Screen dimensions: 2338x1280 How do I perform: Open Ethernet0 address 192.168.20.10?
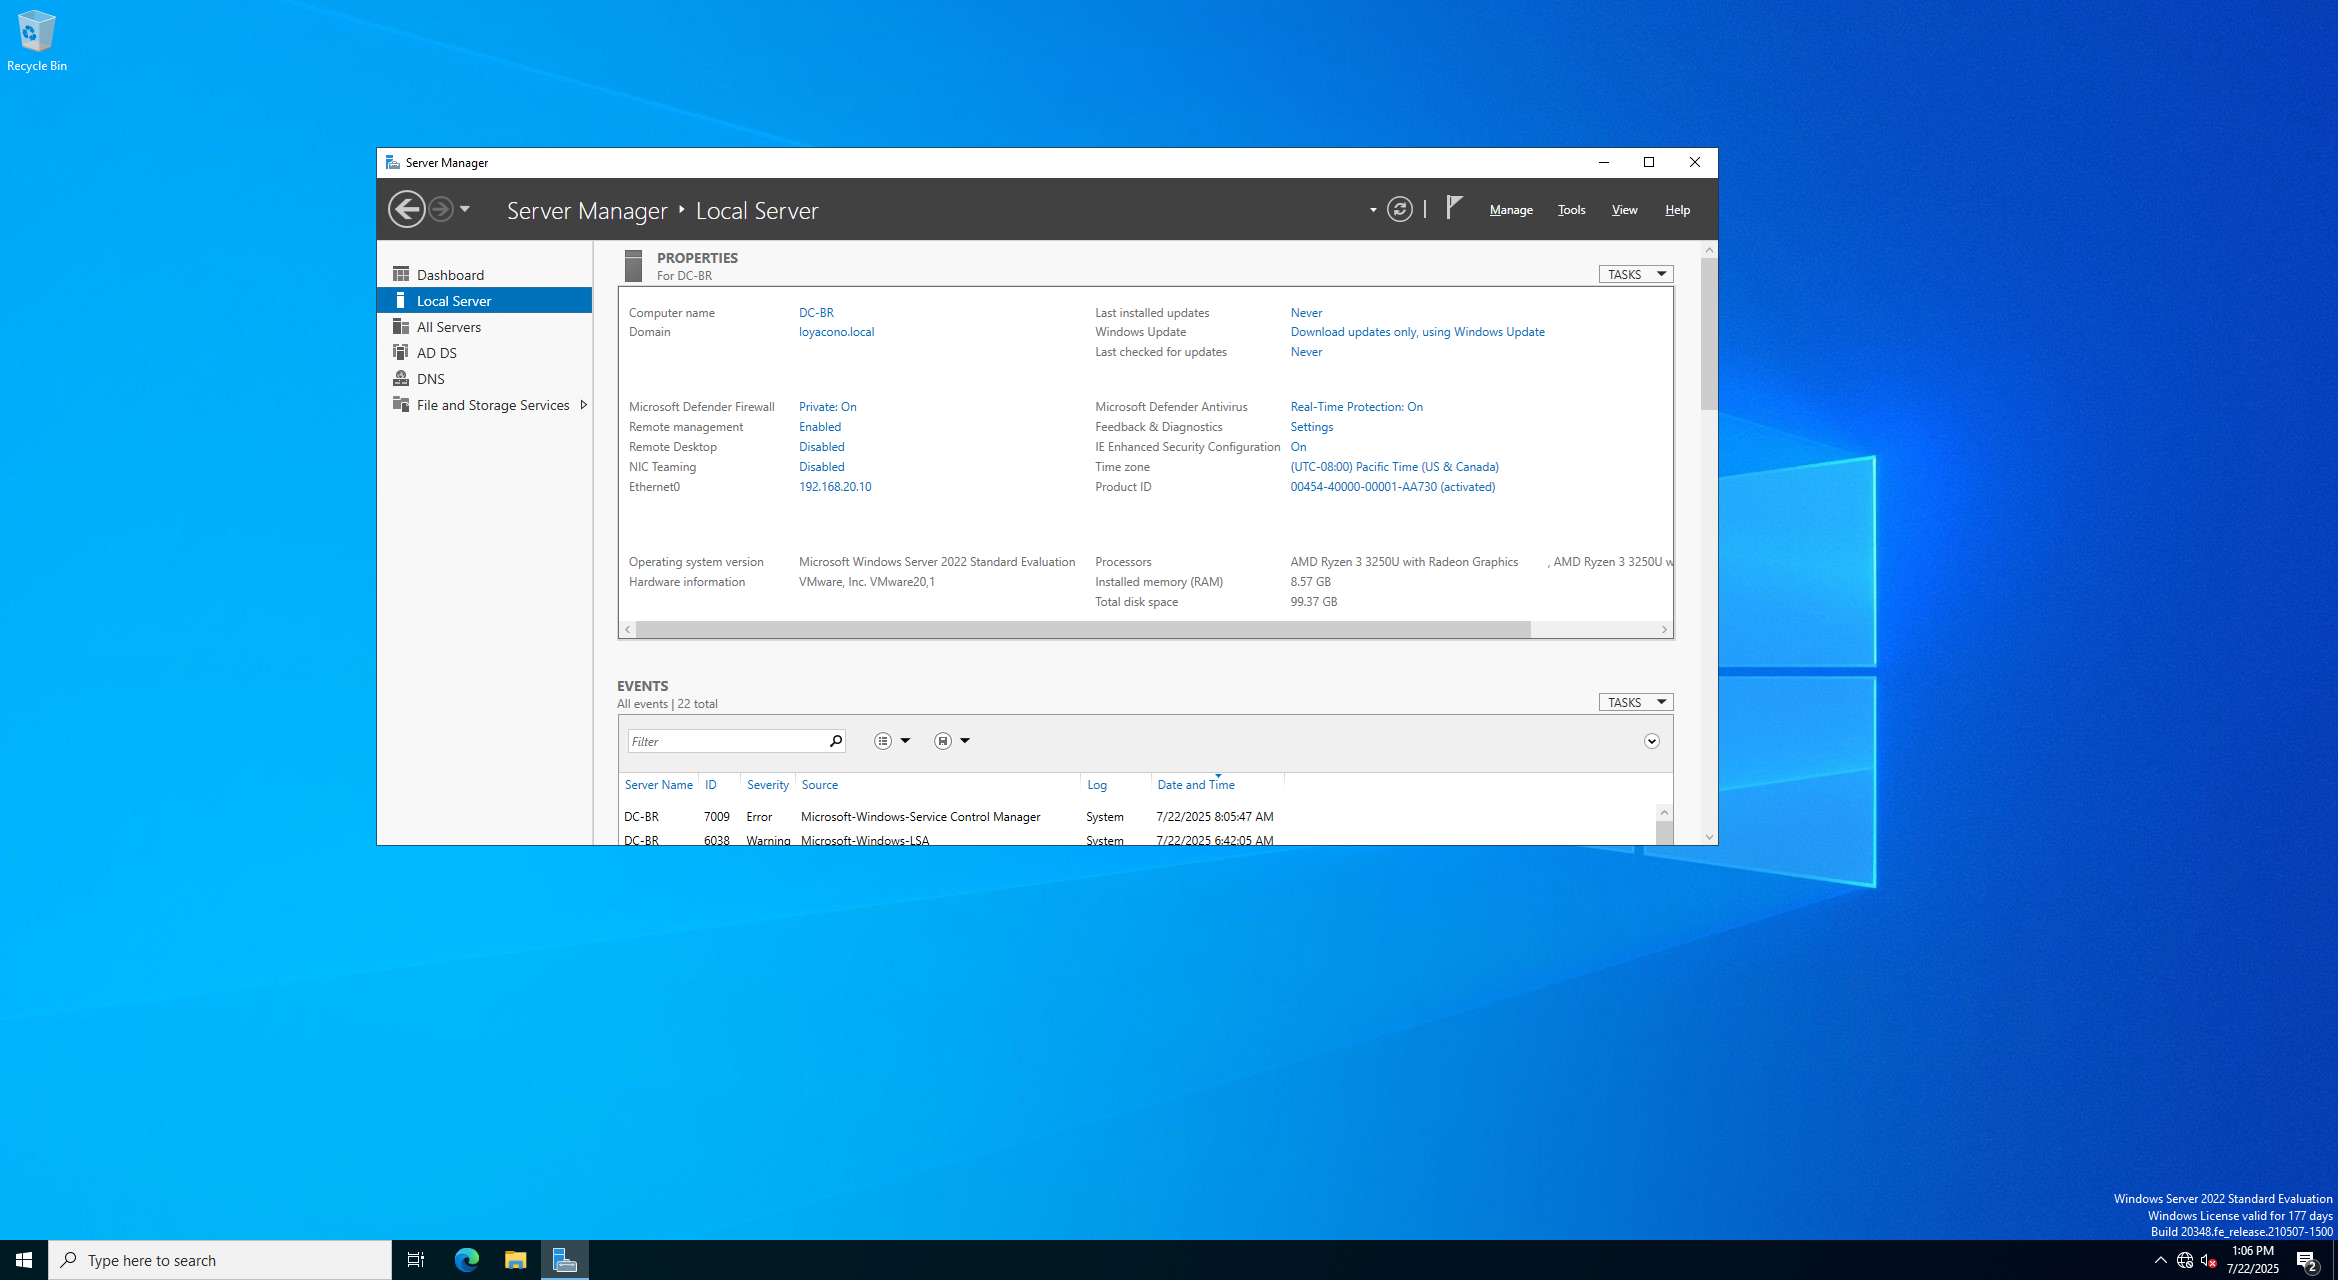point(835,487)
